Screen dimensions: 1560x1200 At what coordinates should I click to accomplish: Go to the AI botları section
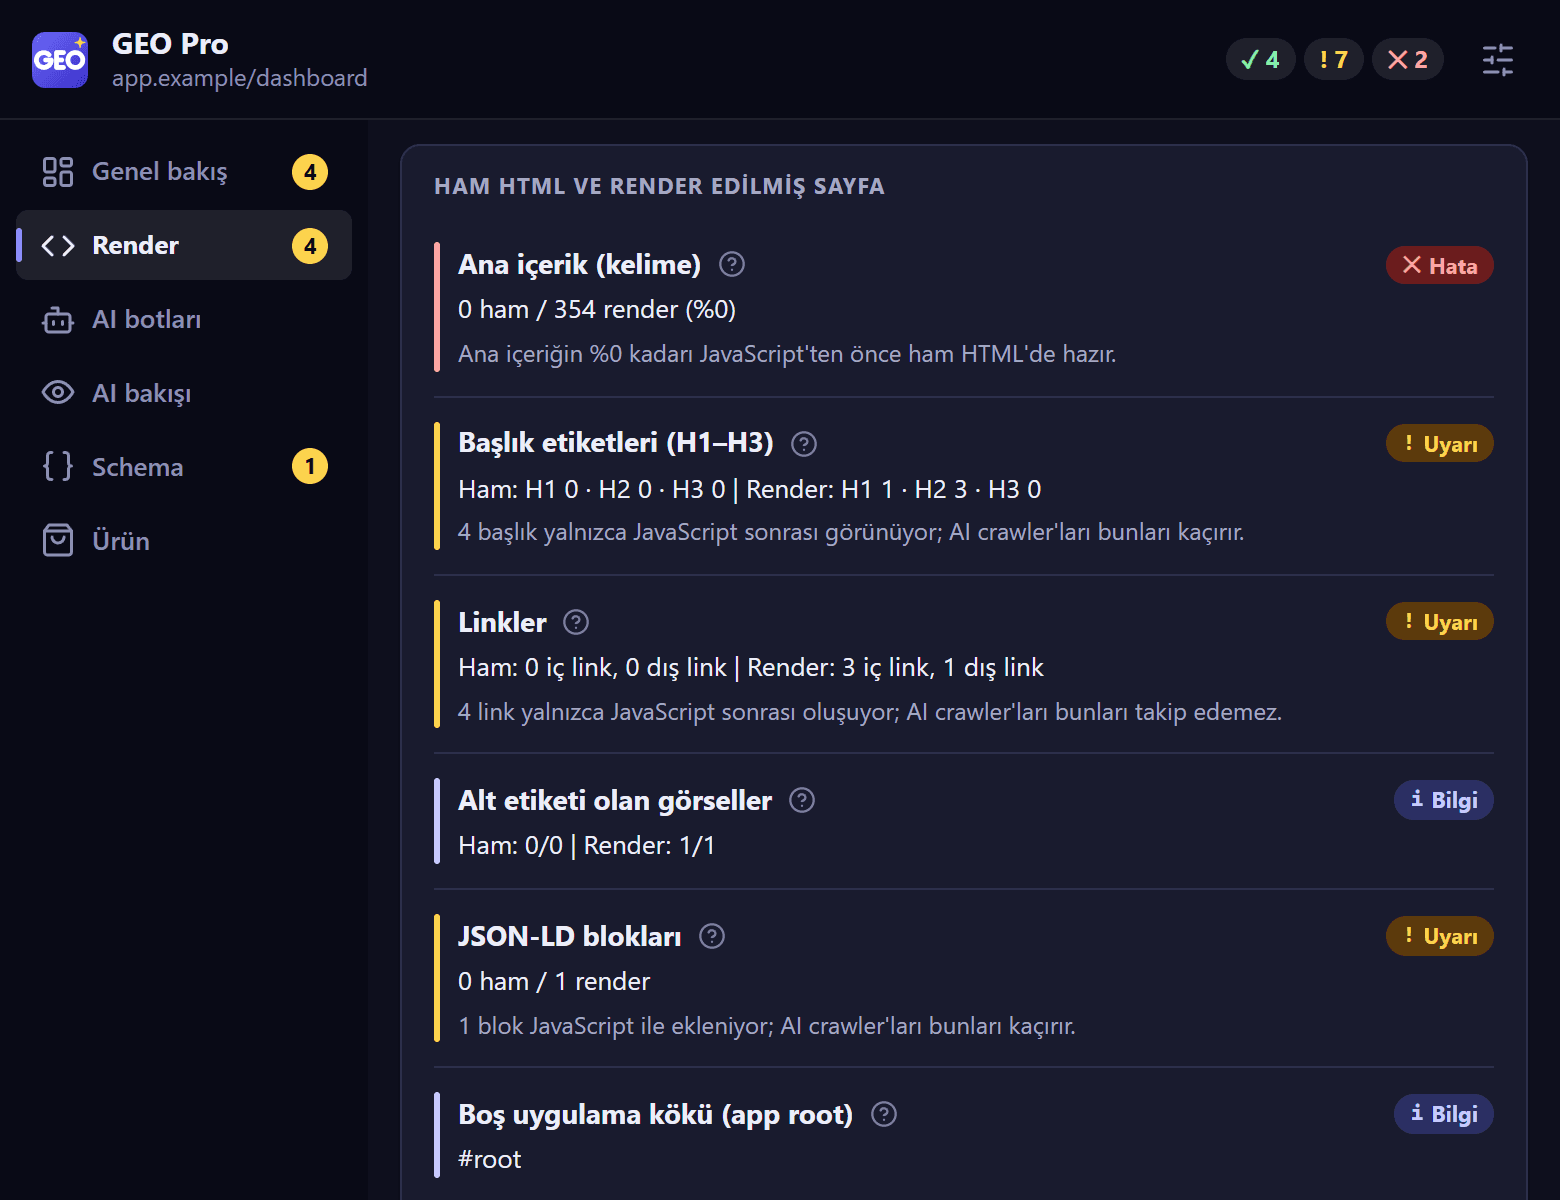pos(184,319)
